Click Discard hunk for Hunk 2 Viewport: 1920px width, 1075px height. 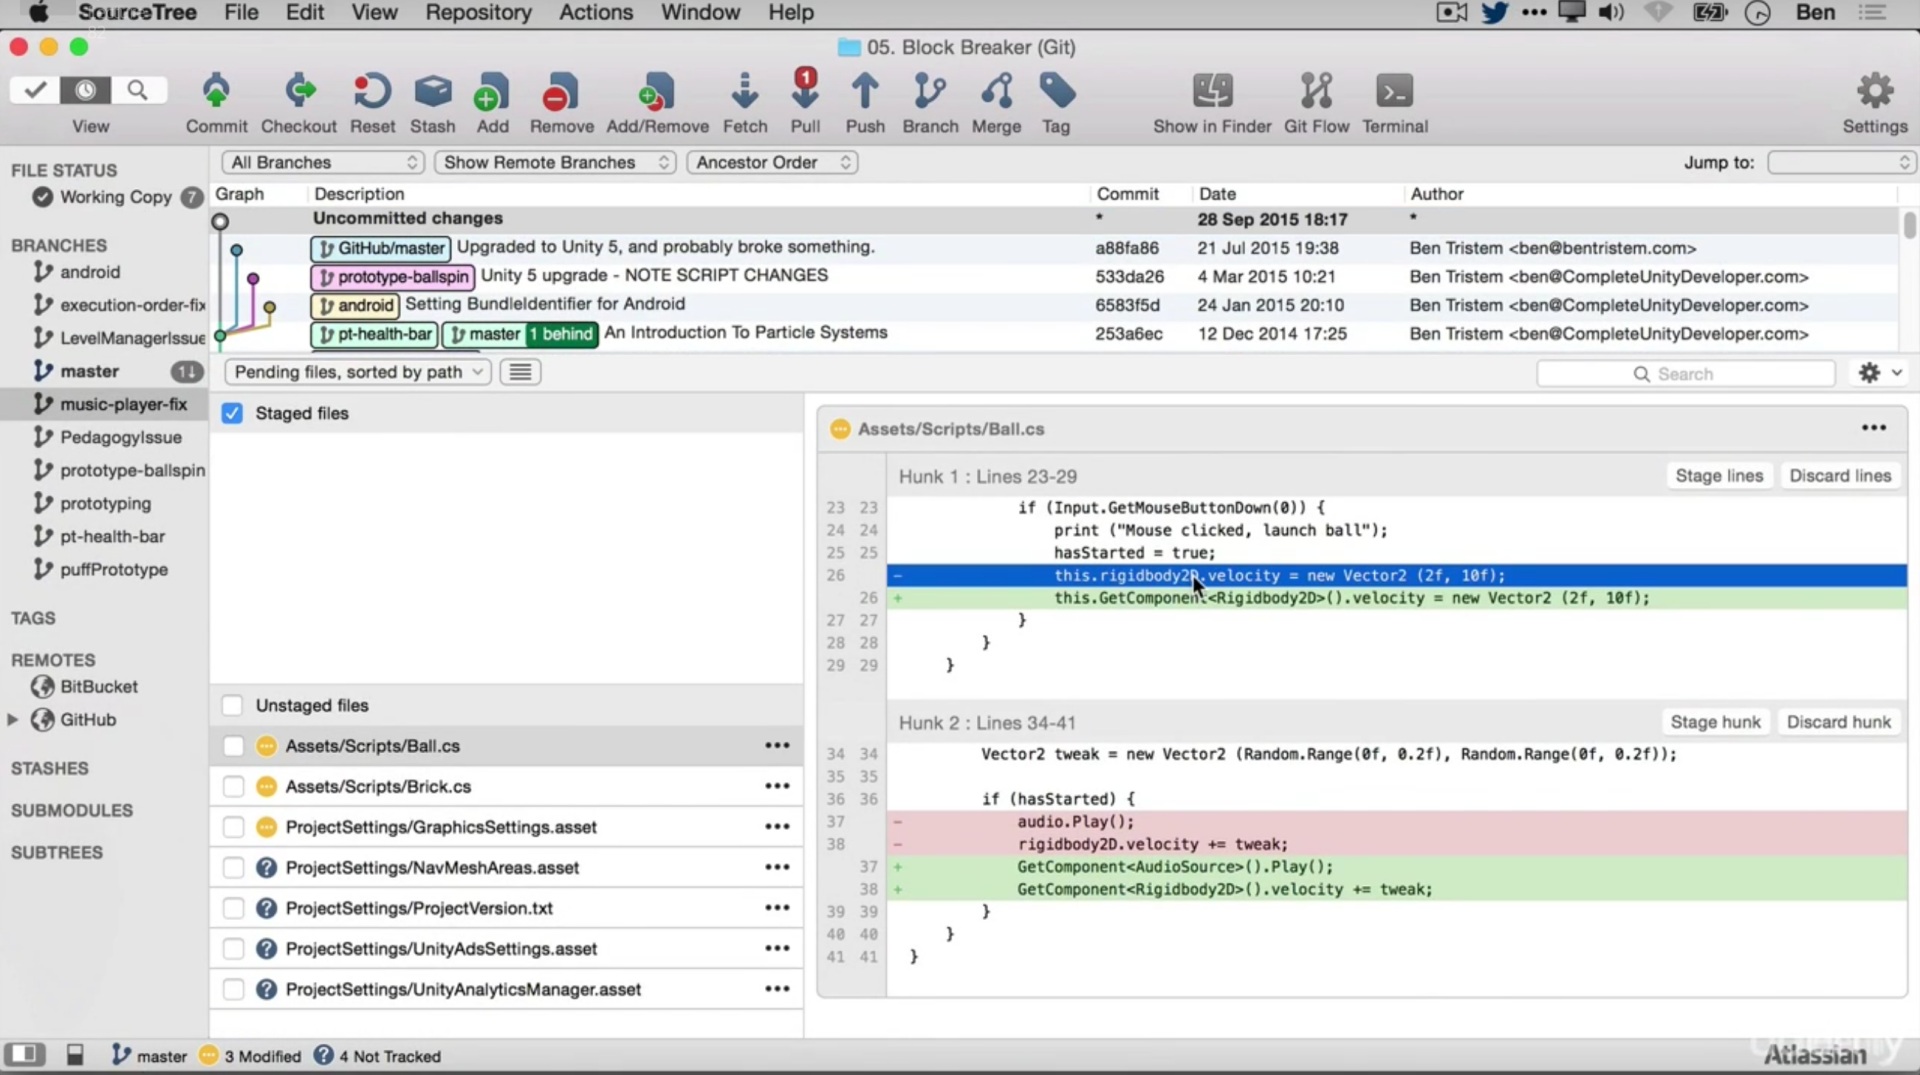pyautogui.click(x=1838, y=722)
